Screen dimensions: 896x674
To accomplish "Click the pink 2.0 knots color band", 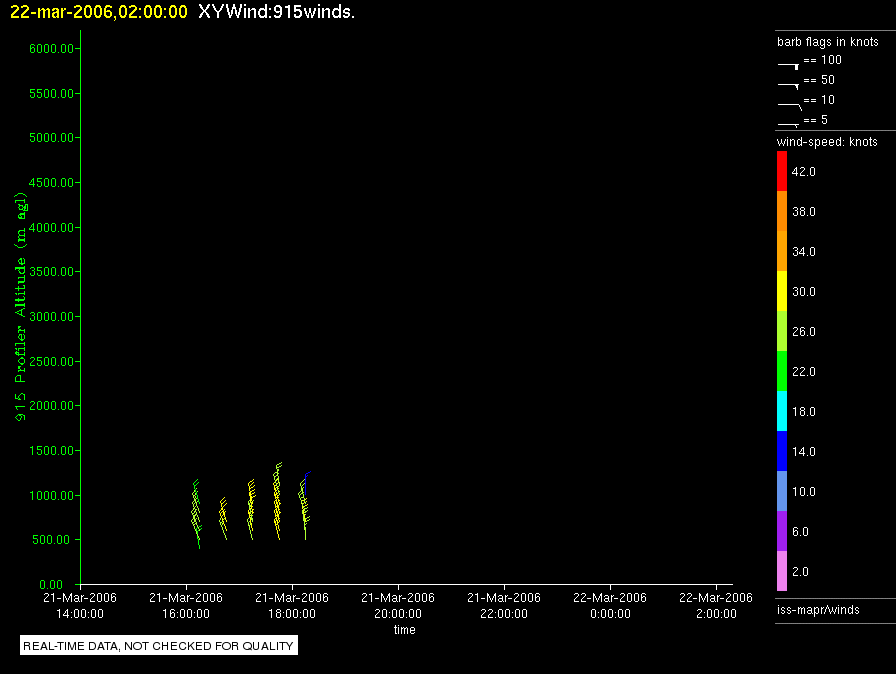I will pos(782,571).
